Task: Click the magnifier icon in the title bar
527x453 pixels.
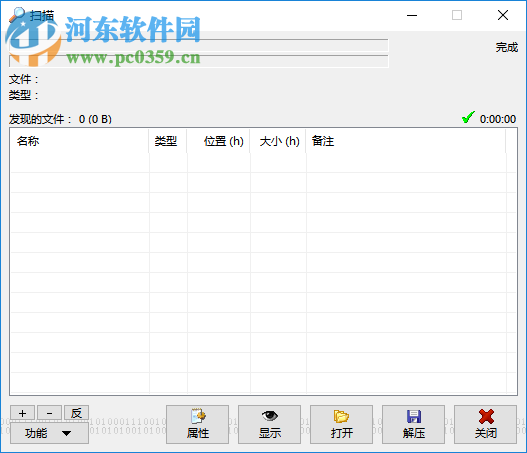Action: 16,15
